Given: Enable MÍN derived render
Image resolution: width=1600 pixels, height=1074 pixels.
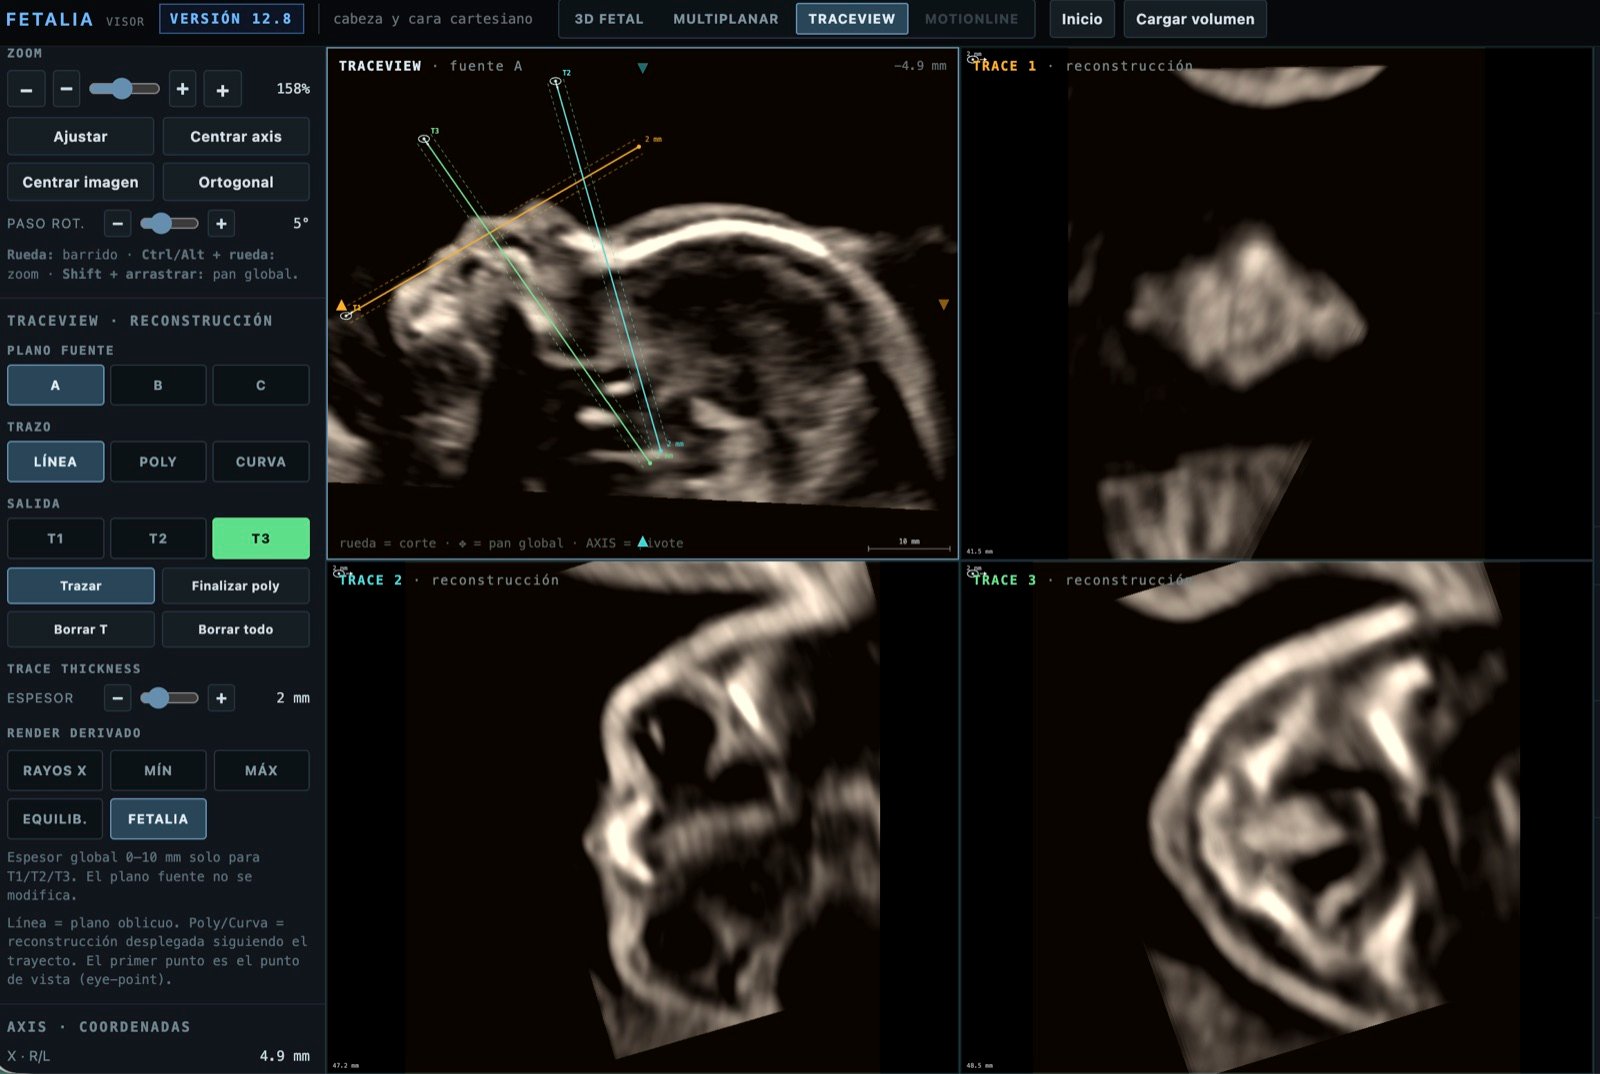Looking at the screenshot, I should coord(158,771).
